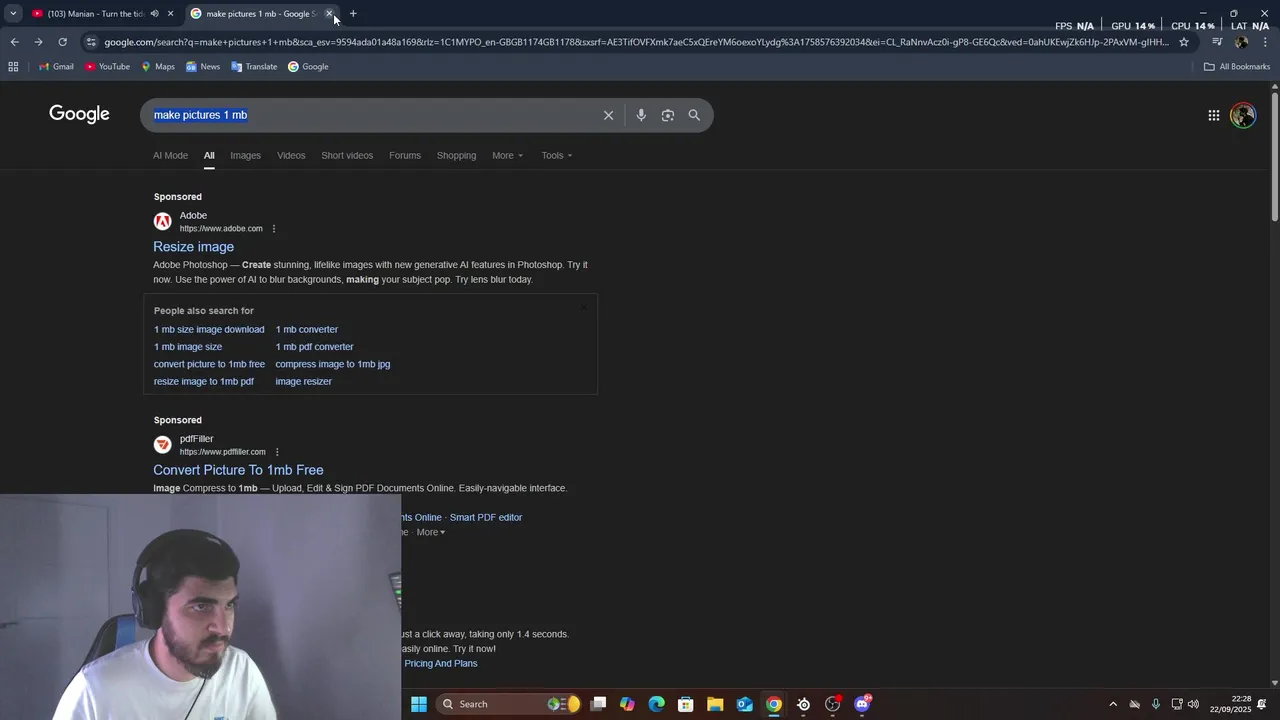This screenshot has height=720, width=1280.
Task: Open Google bookmark in bookmarks bar
Action: pyautogui.click(x=308, y=67)
